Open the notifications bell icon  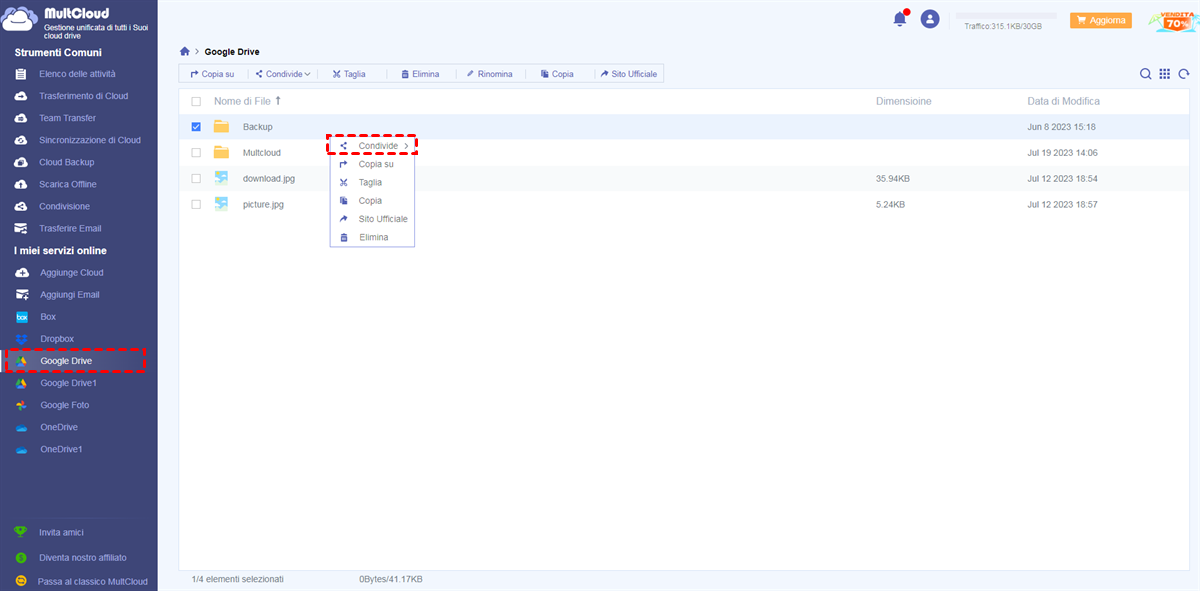(x=900, y=19)
